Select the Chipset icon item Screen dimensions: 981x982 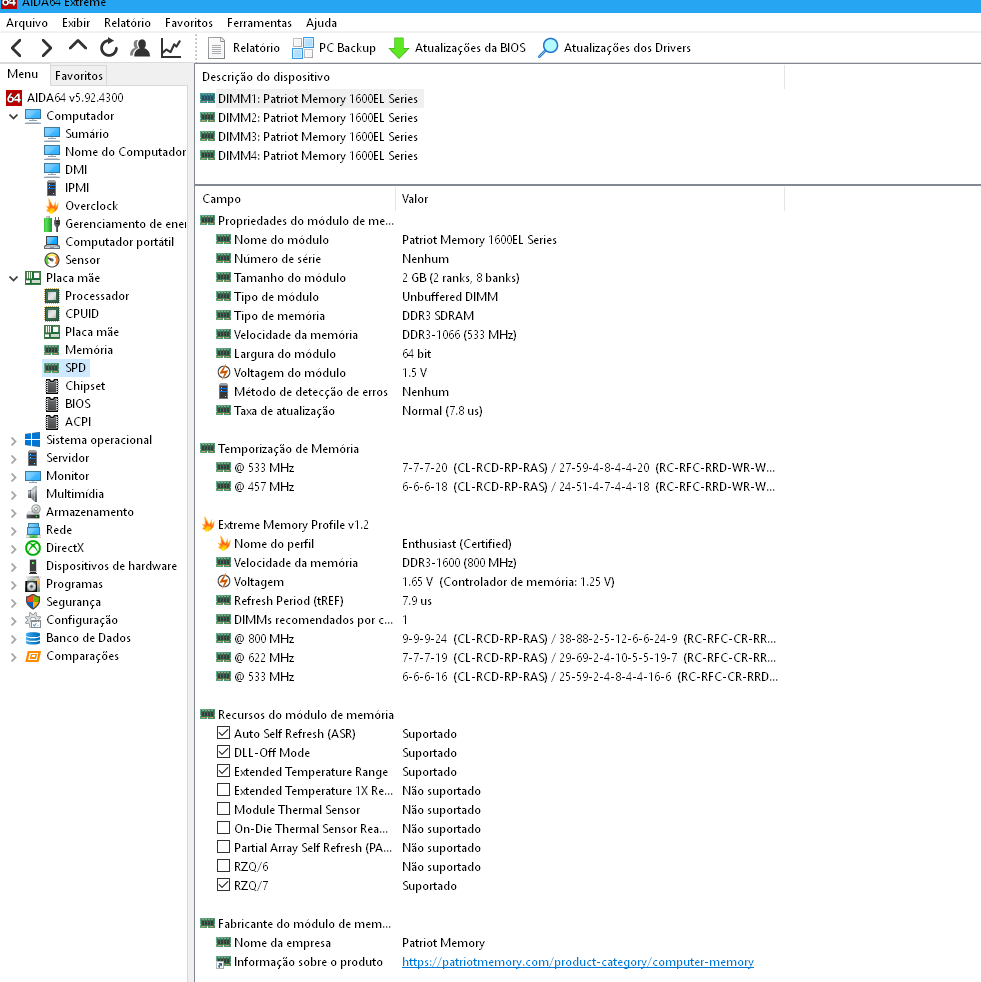click(52, 386)
